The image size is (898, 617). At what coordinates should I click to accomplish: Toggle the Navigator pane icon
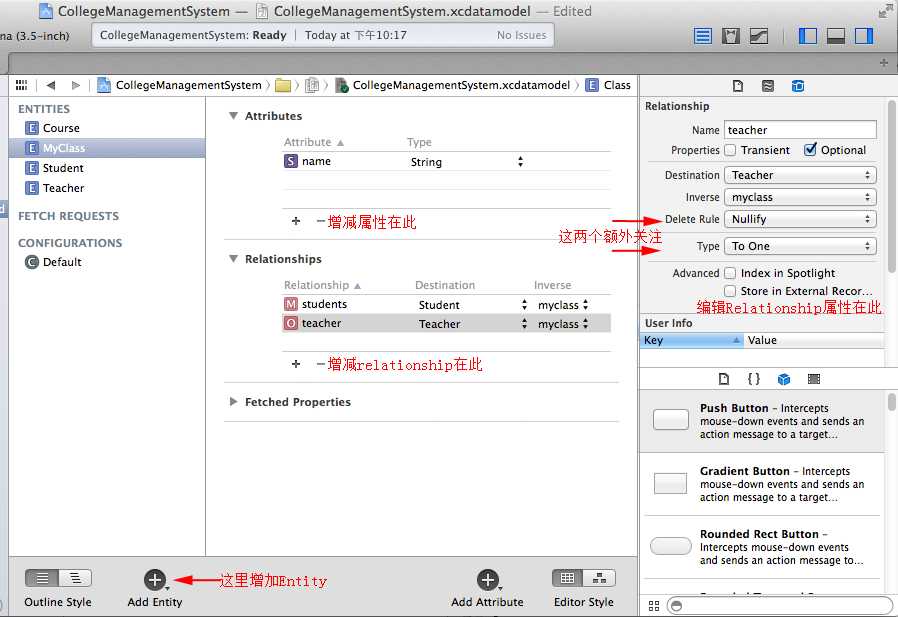(808, 36)
